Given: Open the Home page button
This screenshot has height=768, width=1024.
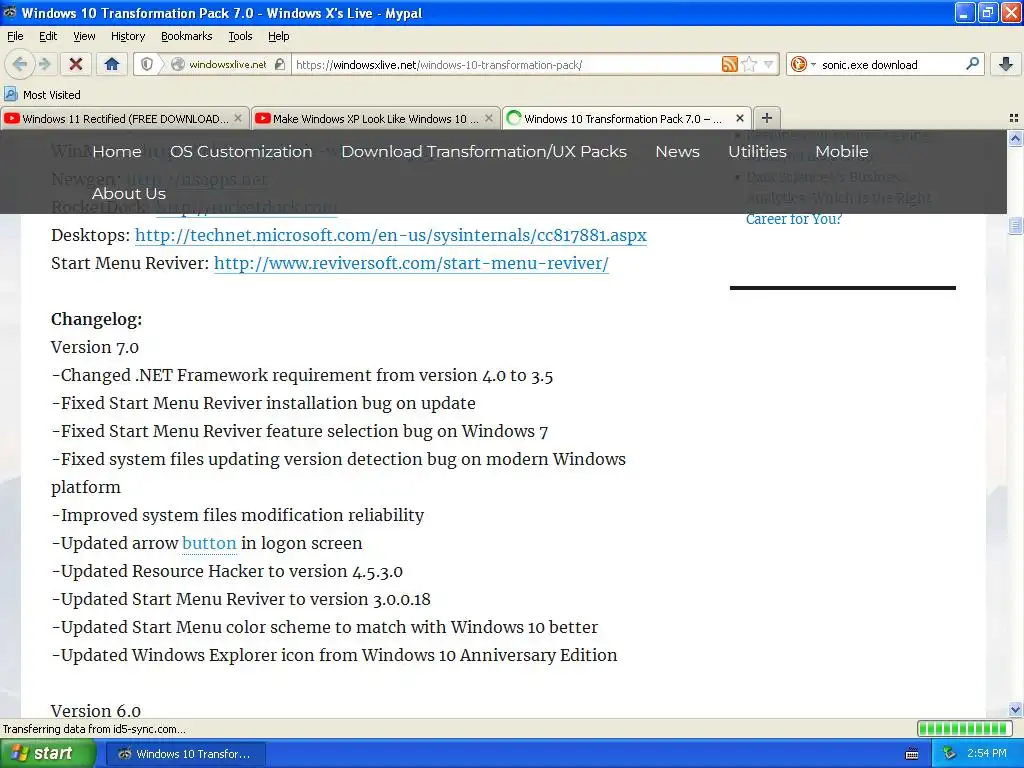Looking at the screenshot, I should (x=112, y=64).
